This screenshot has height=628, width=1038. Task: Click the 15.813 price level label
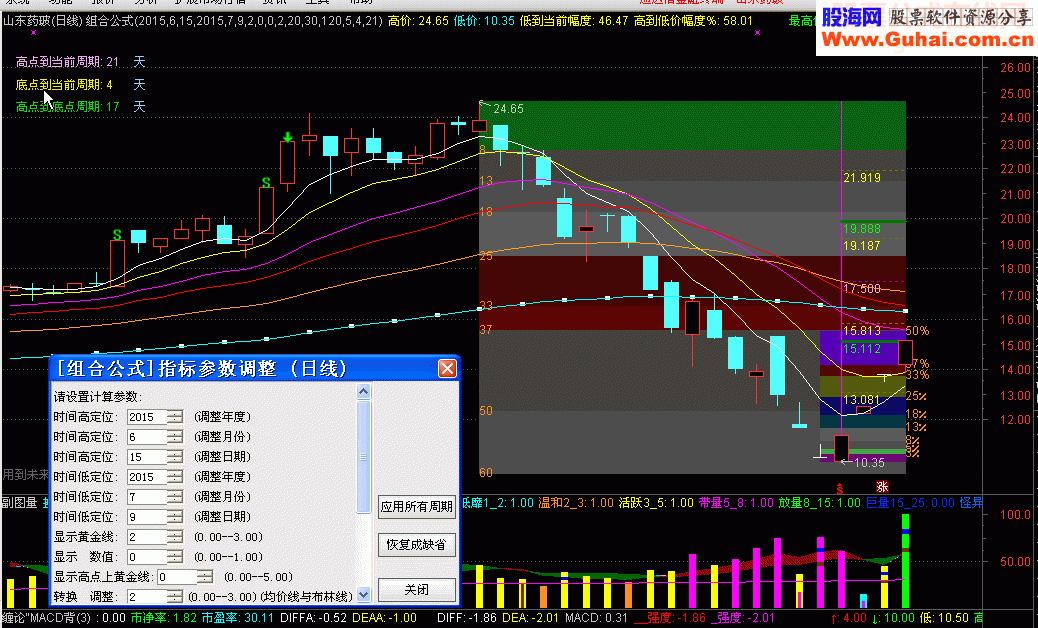(862, 330)
